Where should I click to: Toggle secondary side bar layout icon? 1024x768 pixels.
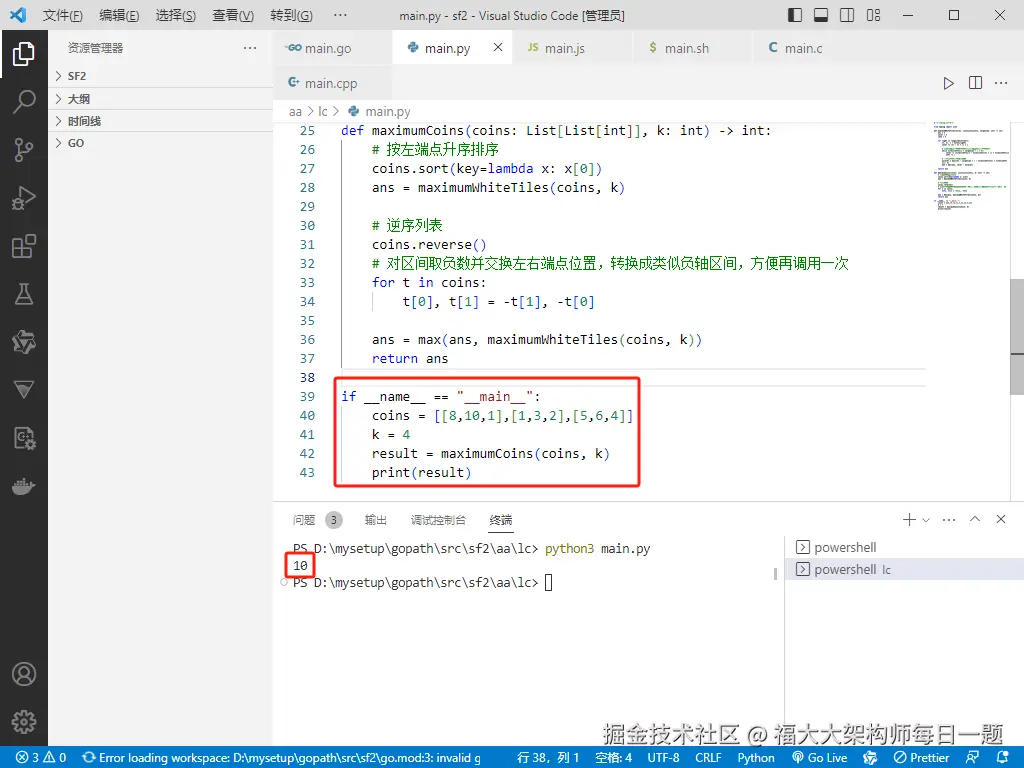click(x=847, y=15)
